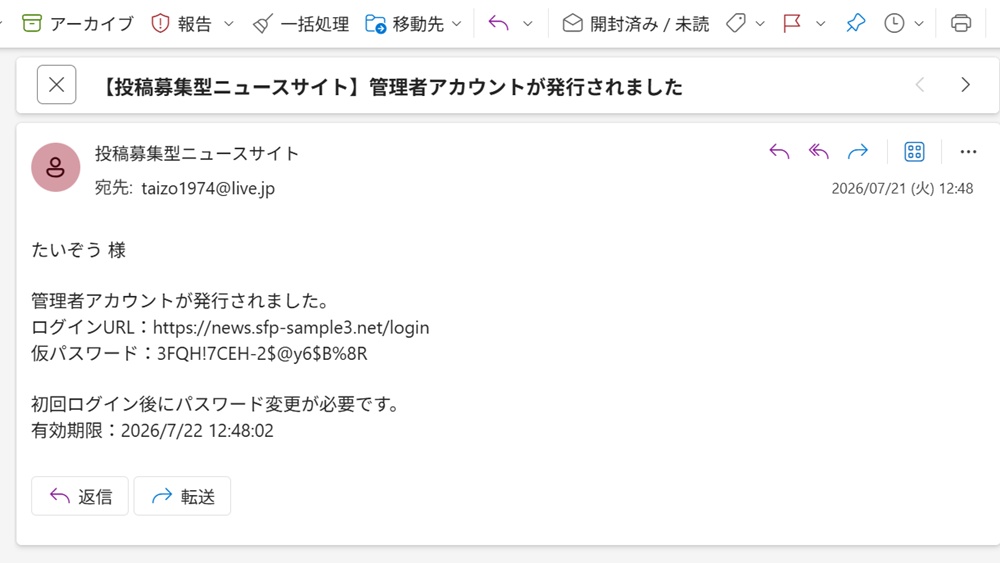
Task: Flag this message with the red flag
Action: (x=791, y=24)
